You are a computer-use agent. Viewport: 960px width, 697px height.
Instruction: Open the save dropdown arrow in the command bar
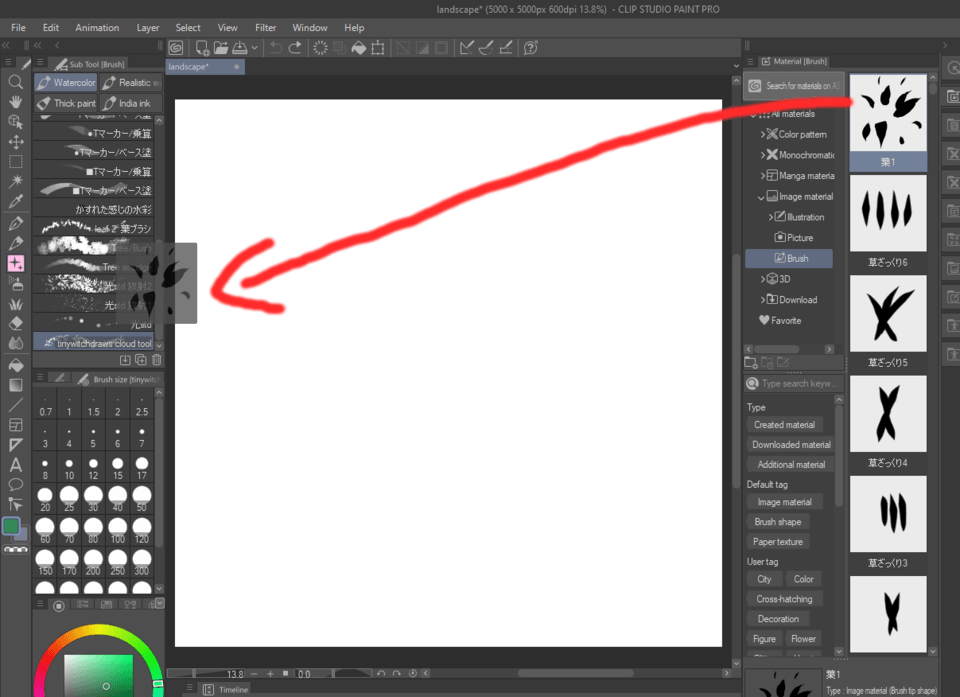click(254, 48)
